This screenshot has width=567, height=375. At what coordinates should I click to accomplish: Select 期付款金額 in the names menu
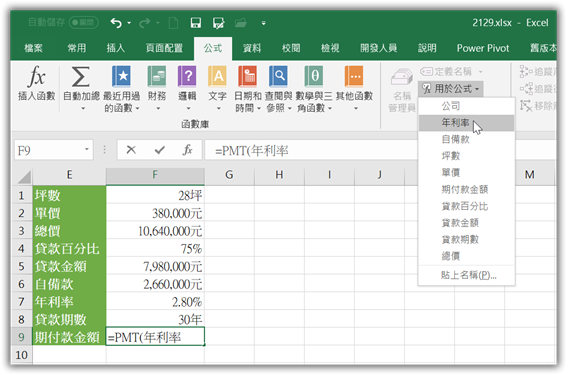[466, 189]
